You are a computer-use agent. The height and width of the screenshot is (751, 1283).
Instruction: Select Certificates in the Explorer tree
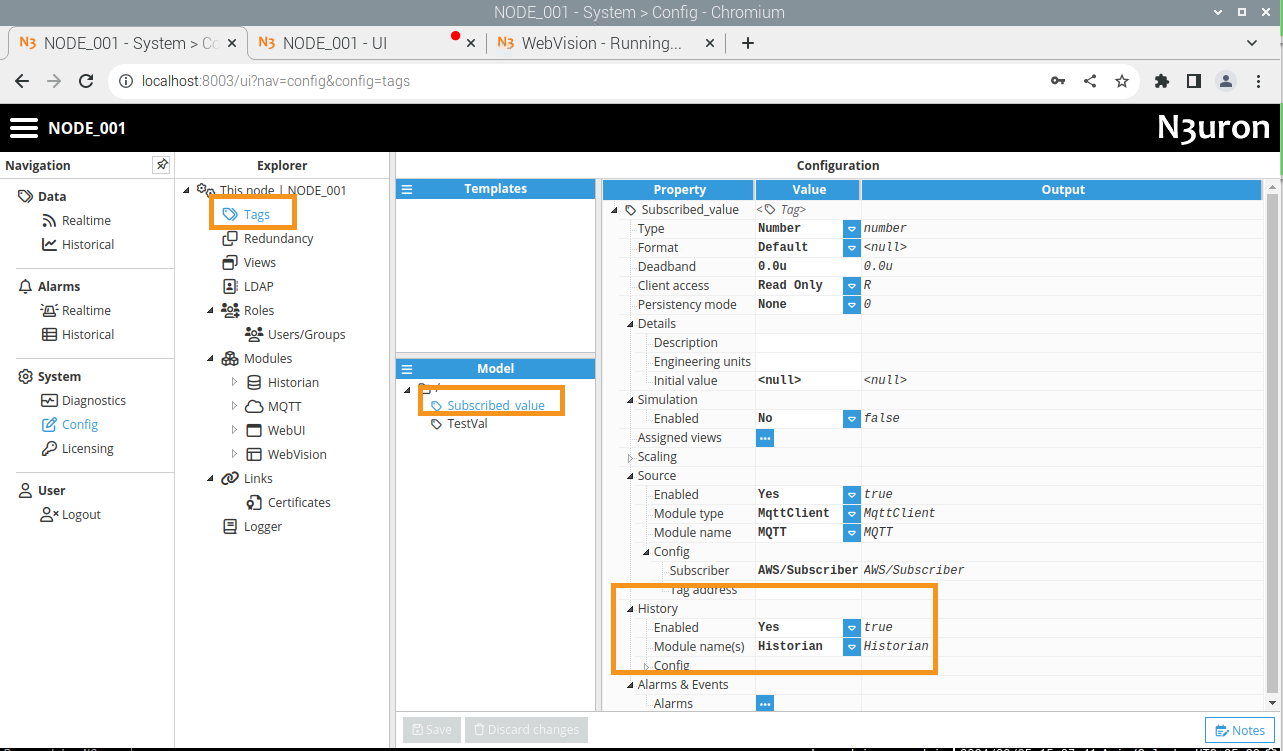(x=288, y=503)
